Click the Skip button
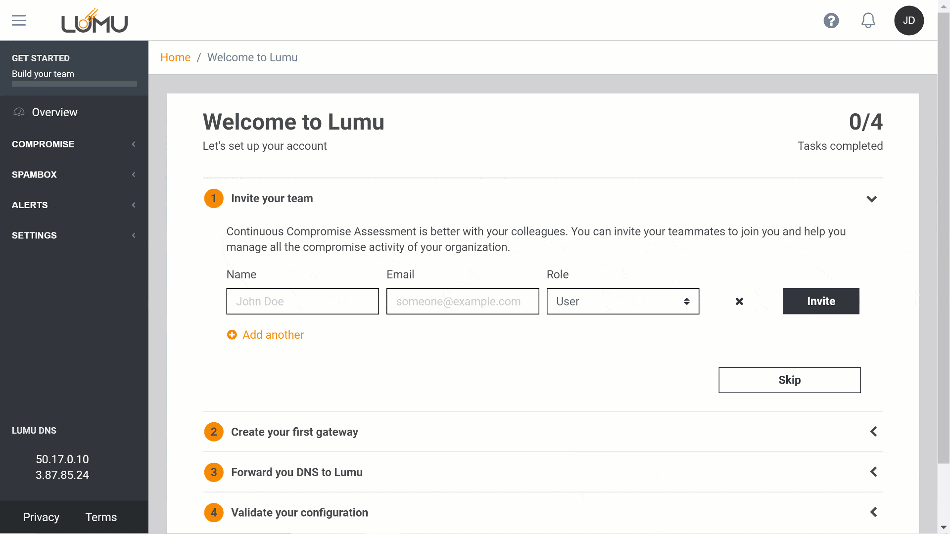Screen dimensions: 950x534 [789, 380]
